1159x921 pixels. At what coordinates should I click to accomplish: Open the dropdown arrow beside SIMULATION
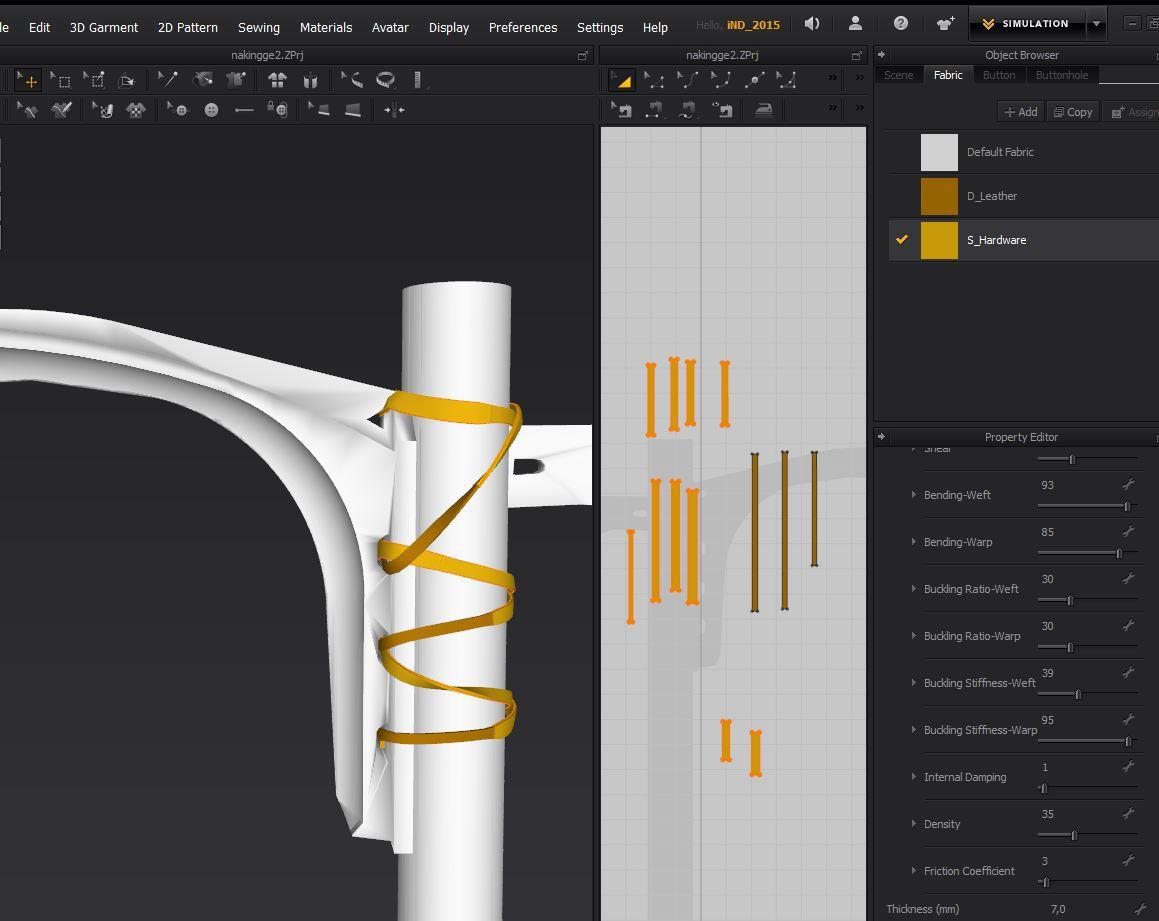(1097, 24)
